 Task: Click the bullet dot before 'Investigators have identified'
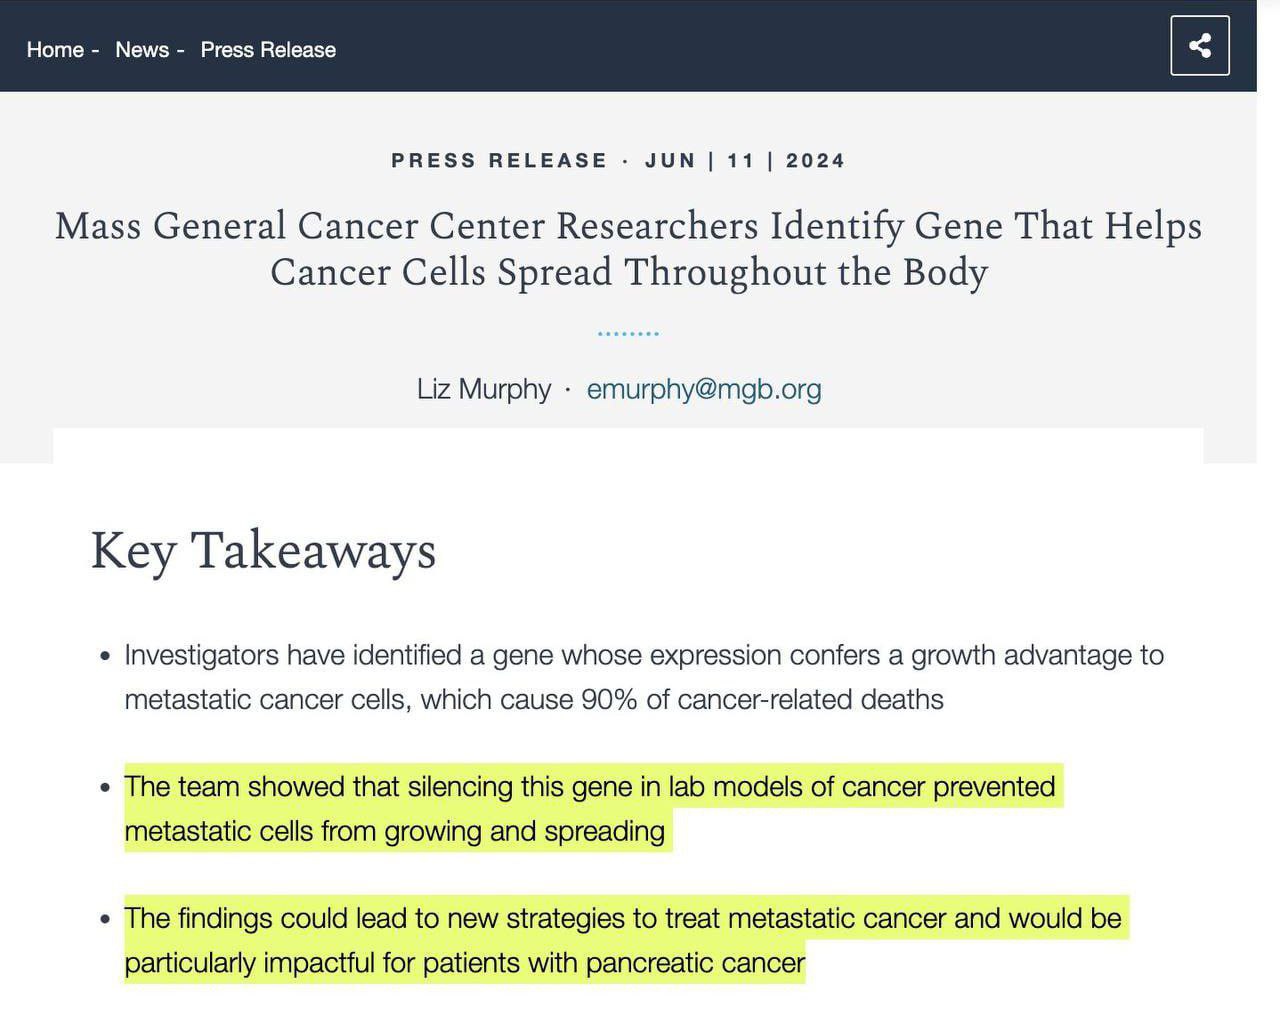pos(105,657)
